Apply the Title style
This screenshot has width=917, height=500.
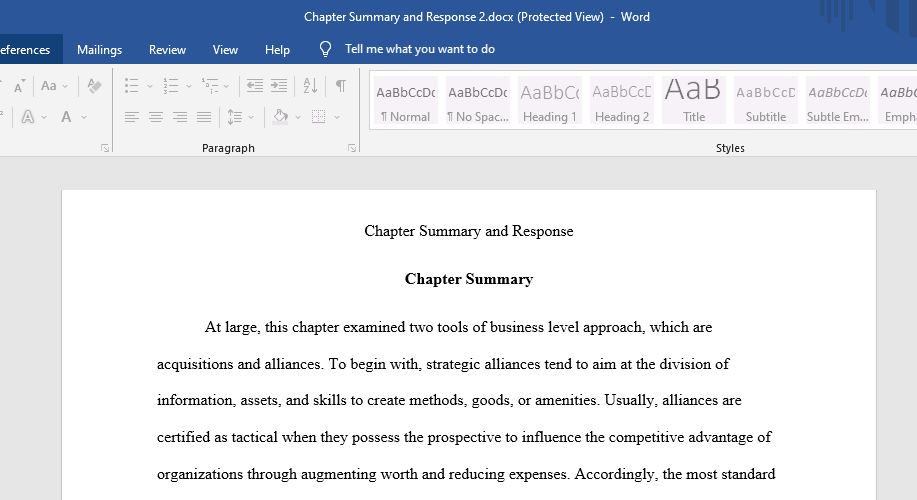click(x=694, y=101)
